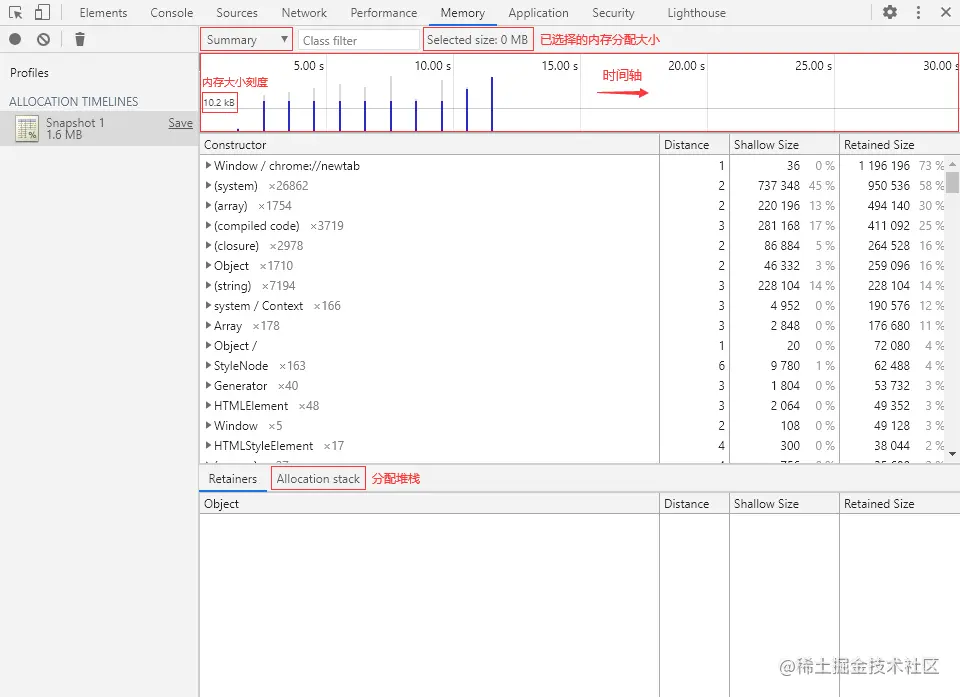960x697 pixels.
Task: Click Retained Size header in retainers pane
Action: pos(899,503)
